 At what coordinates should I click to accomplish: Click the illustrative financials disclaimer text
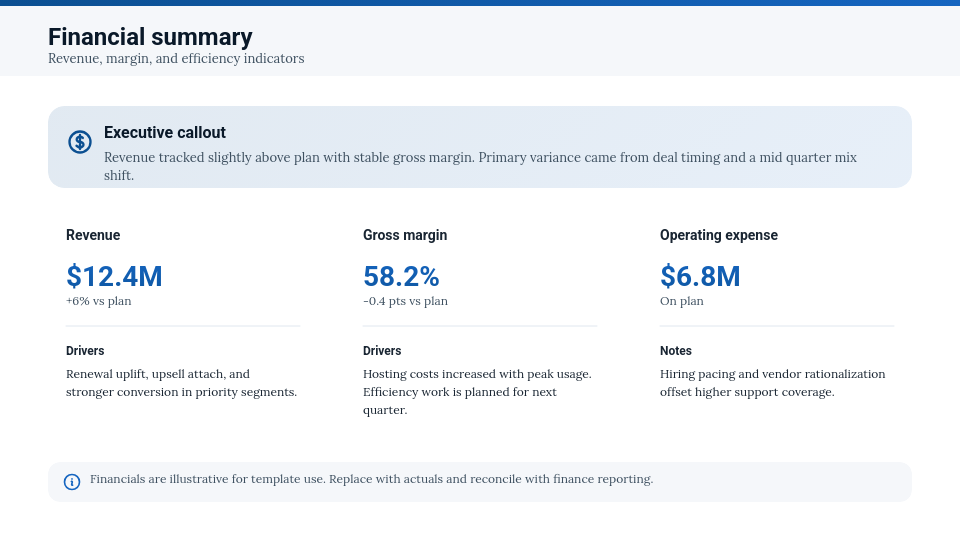pyautogui.click(x=371, y=479)
